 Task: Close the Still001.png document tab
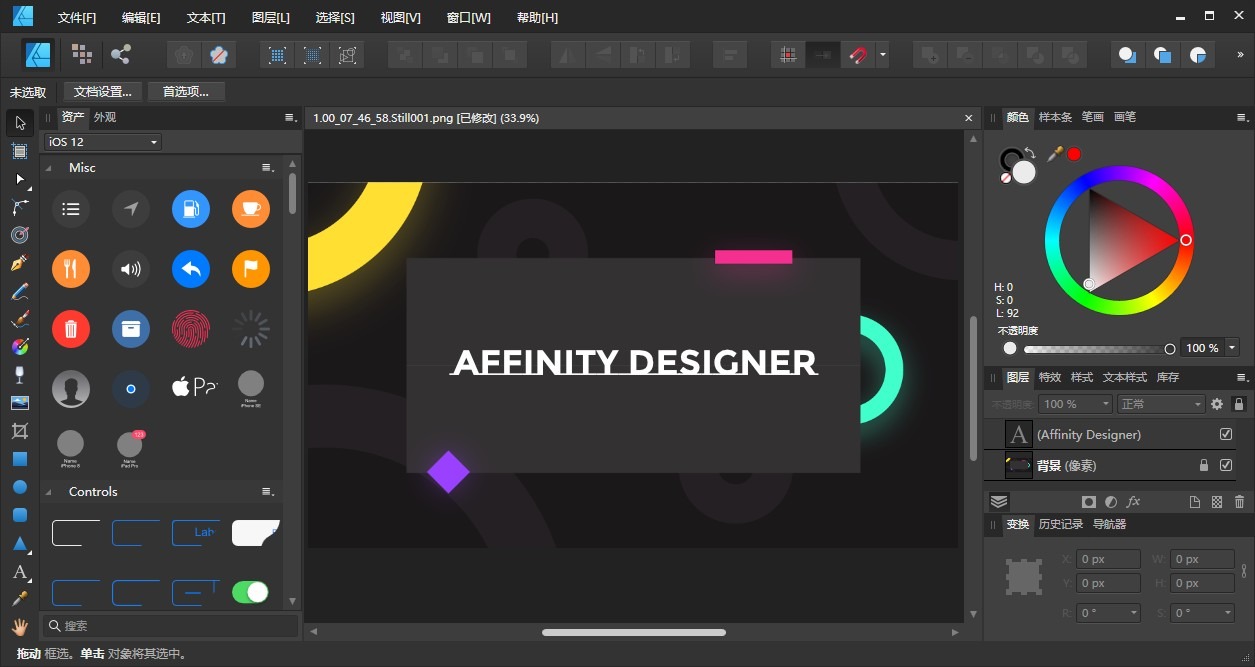point(968,118)
